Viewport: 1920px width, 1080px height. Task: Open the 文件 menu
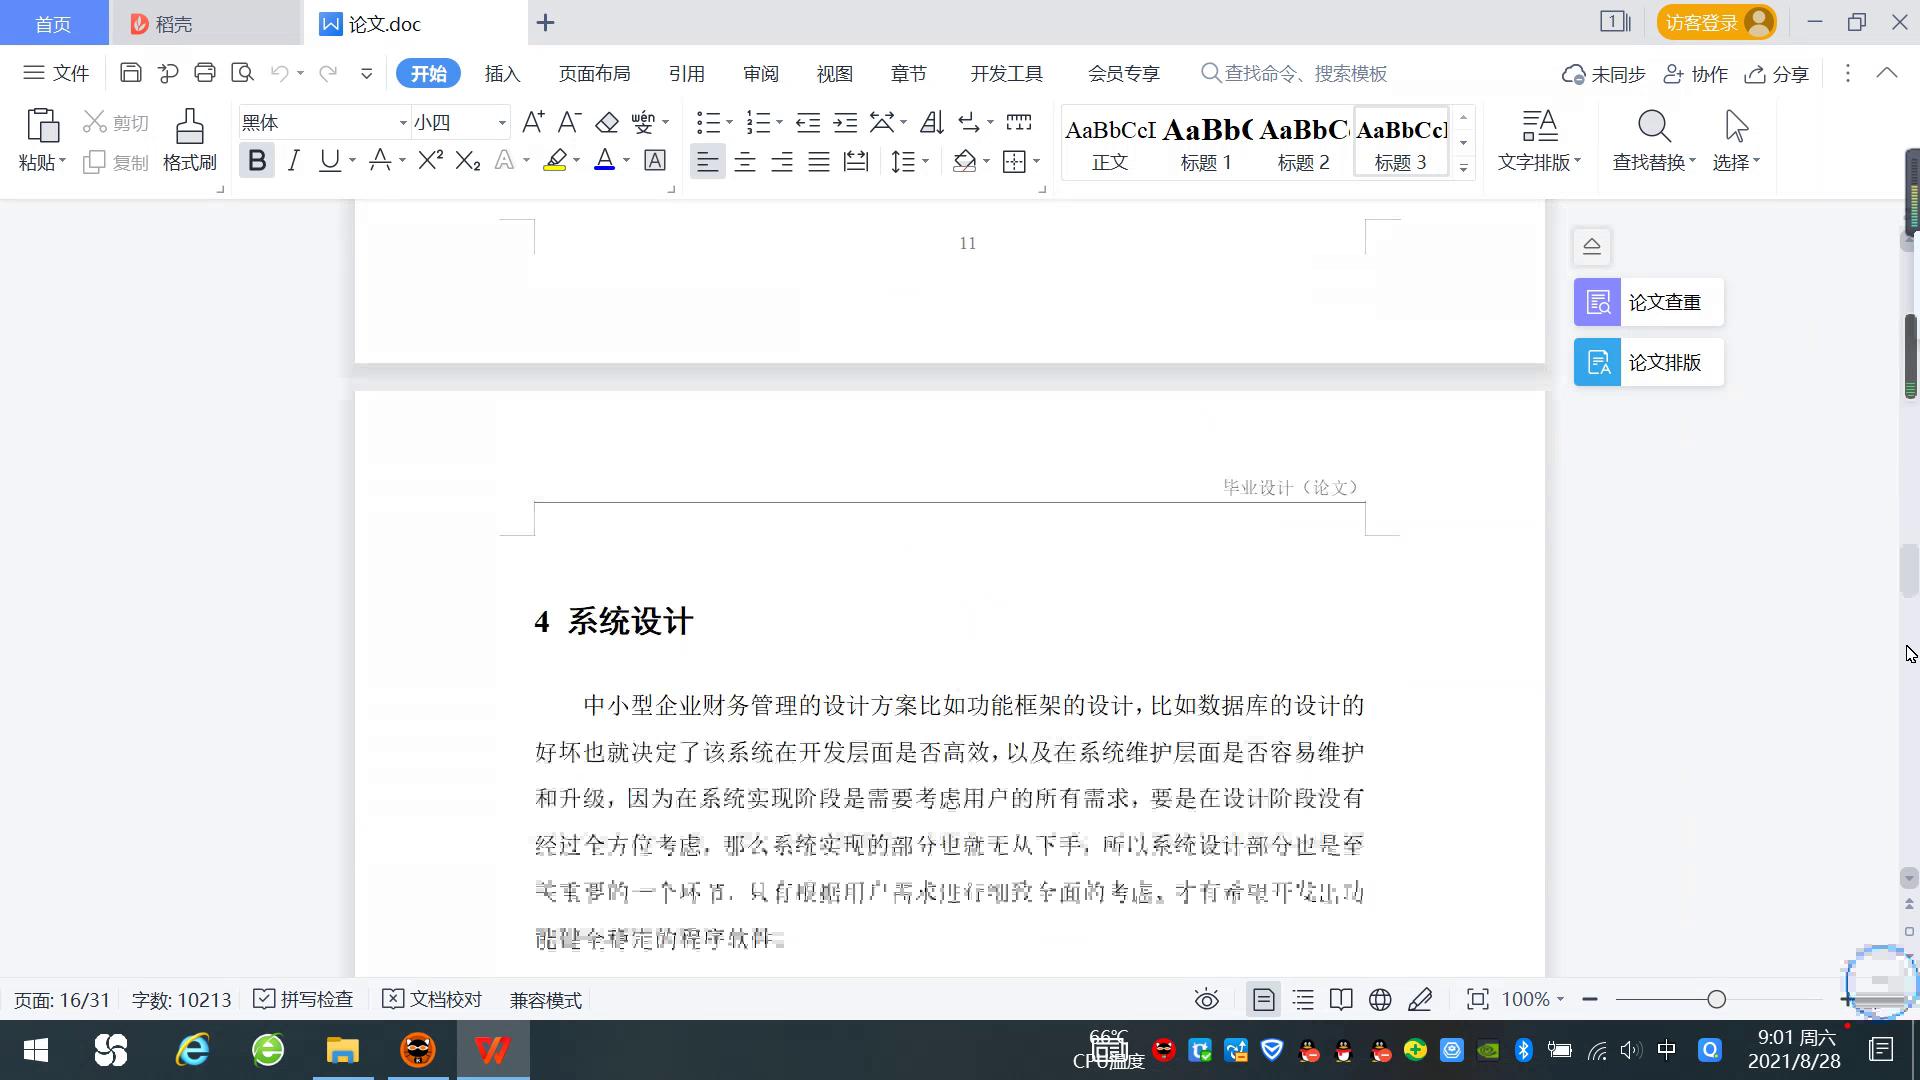point(56,72)
